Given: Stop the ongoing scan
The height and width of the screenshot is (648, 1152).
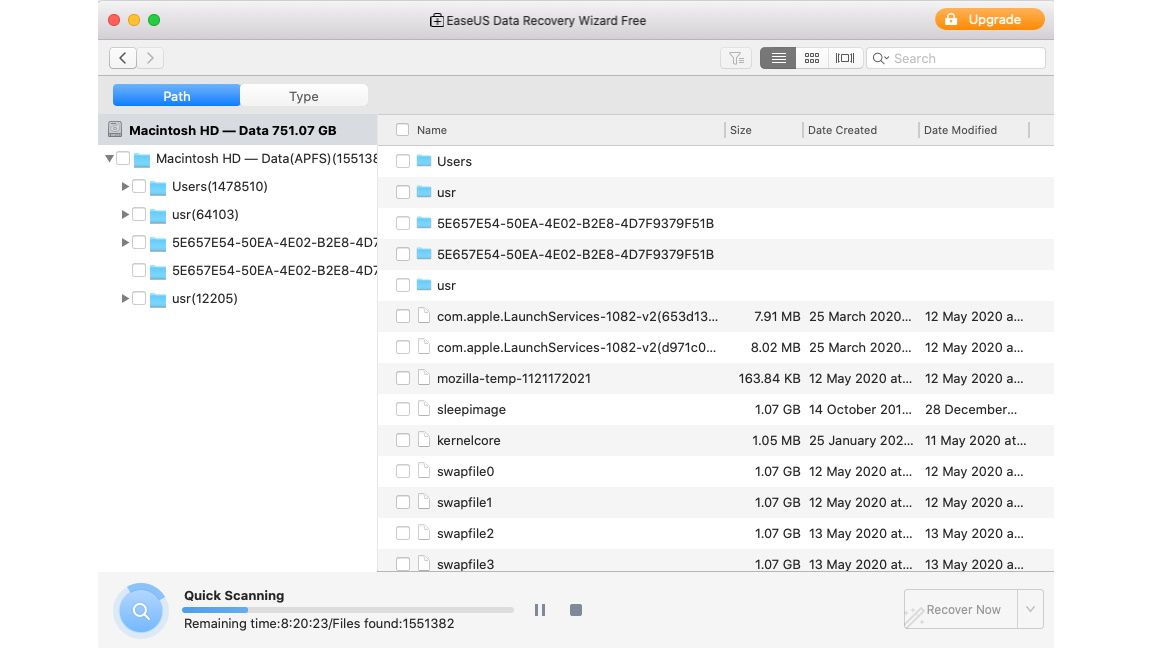Looking at the screenshot, I should point(576,610).
